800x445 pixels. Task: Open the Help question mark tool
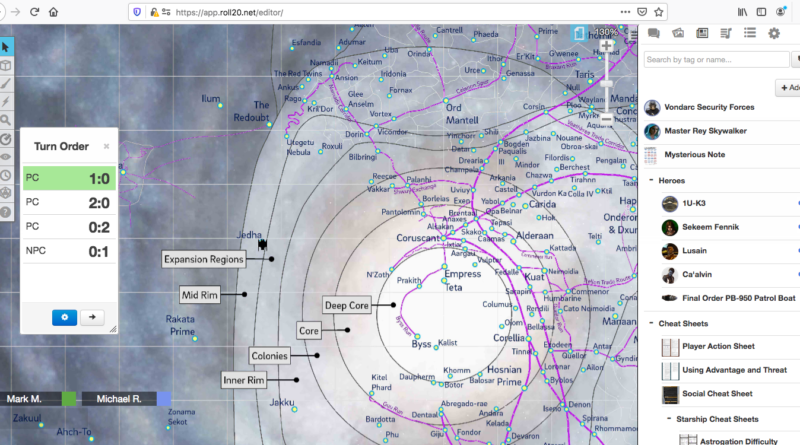(6, 211)
